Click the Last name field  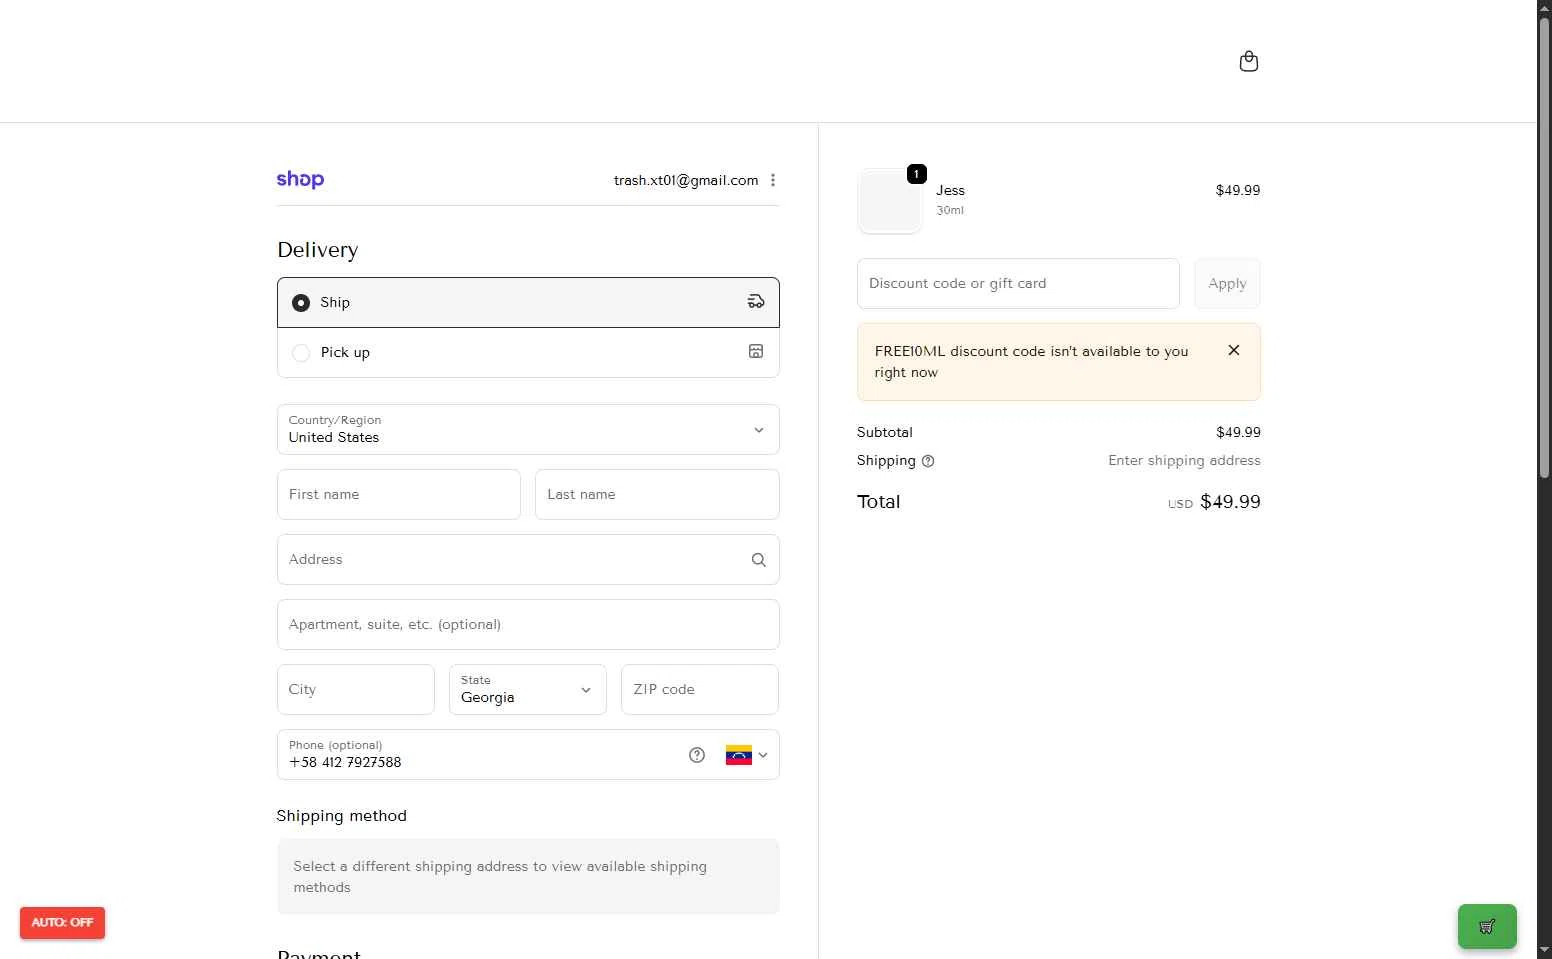tap(657, 494)
